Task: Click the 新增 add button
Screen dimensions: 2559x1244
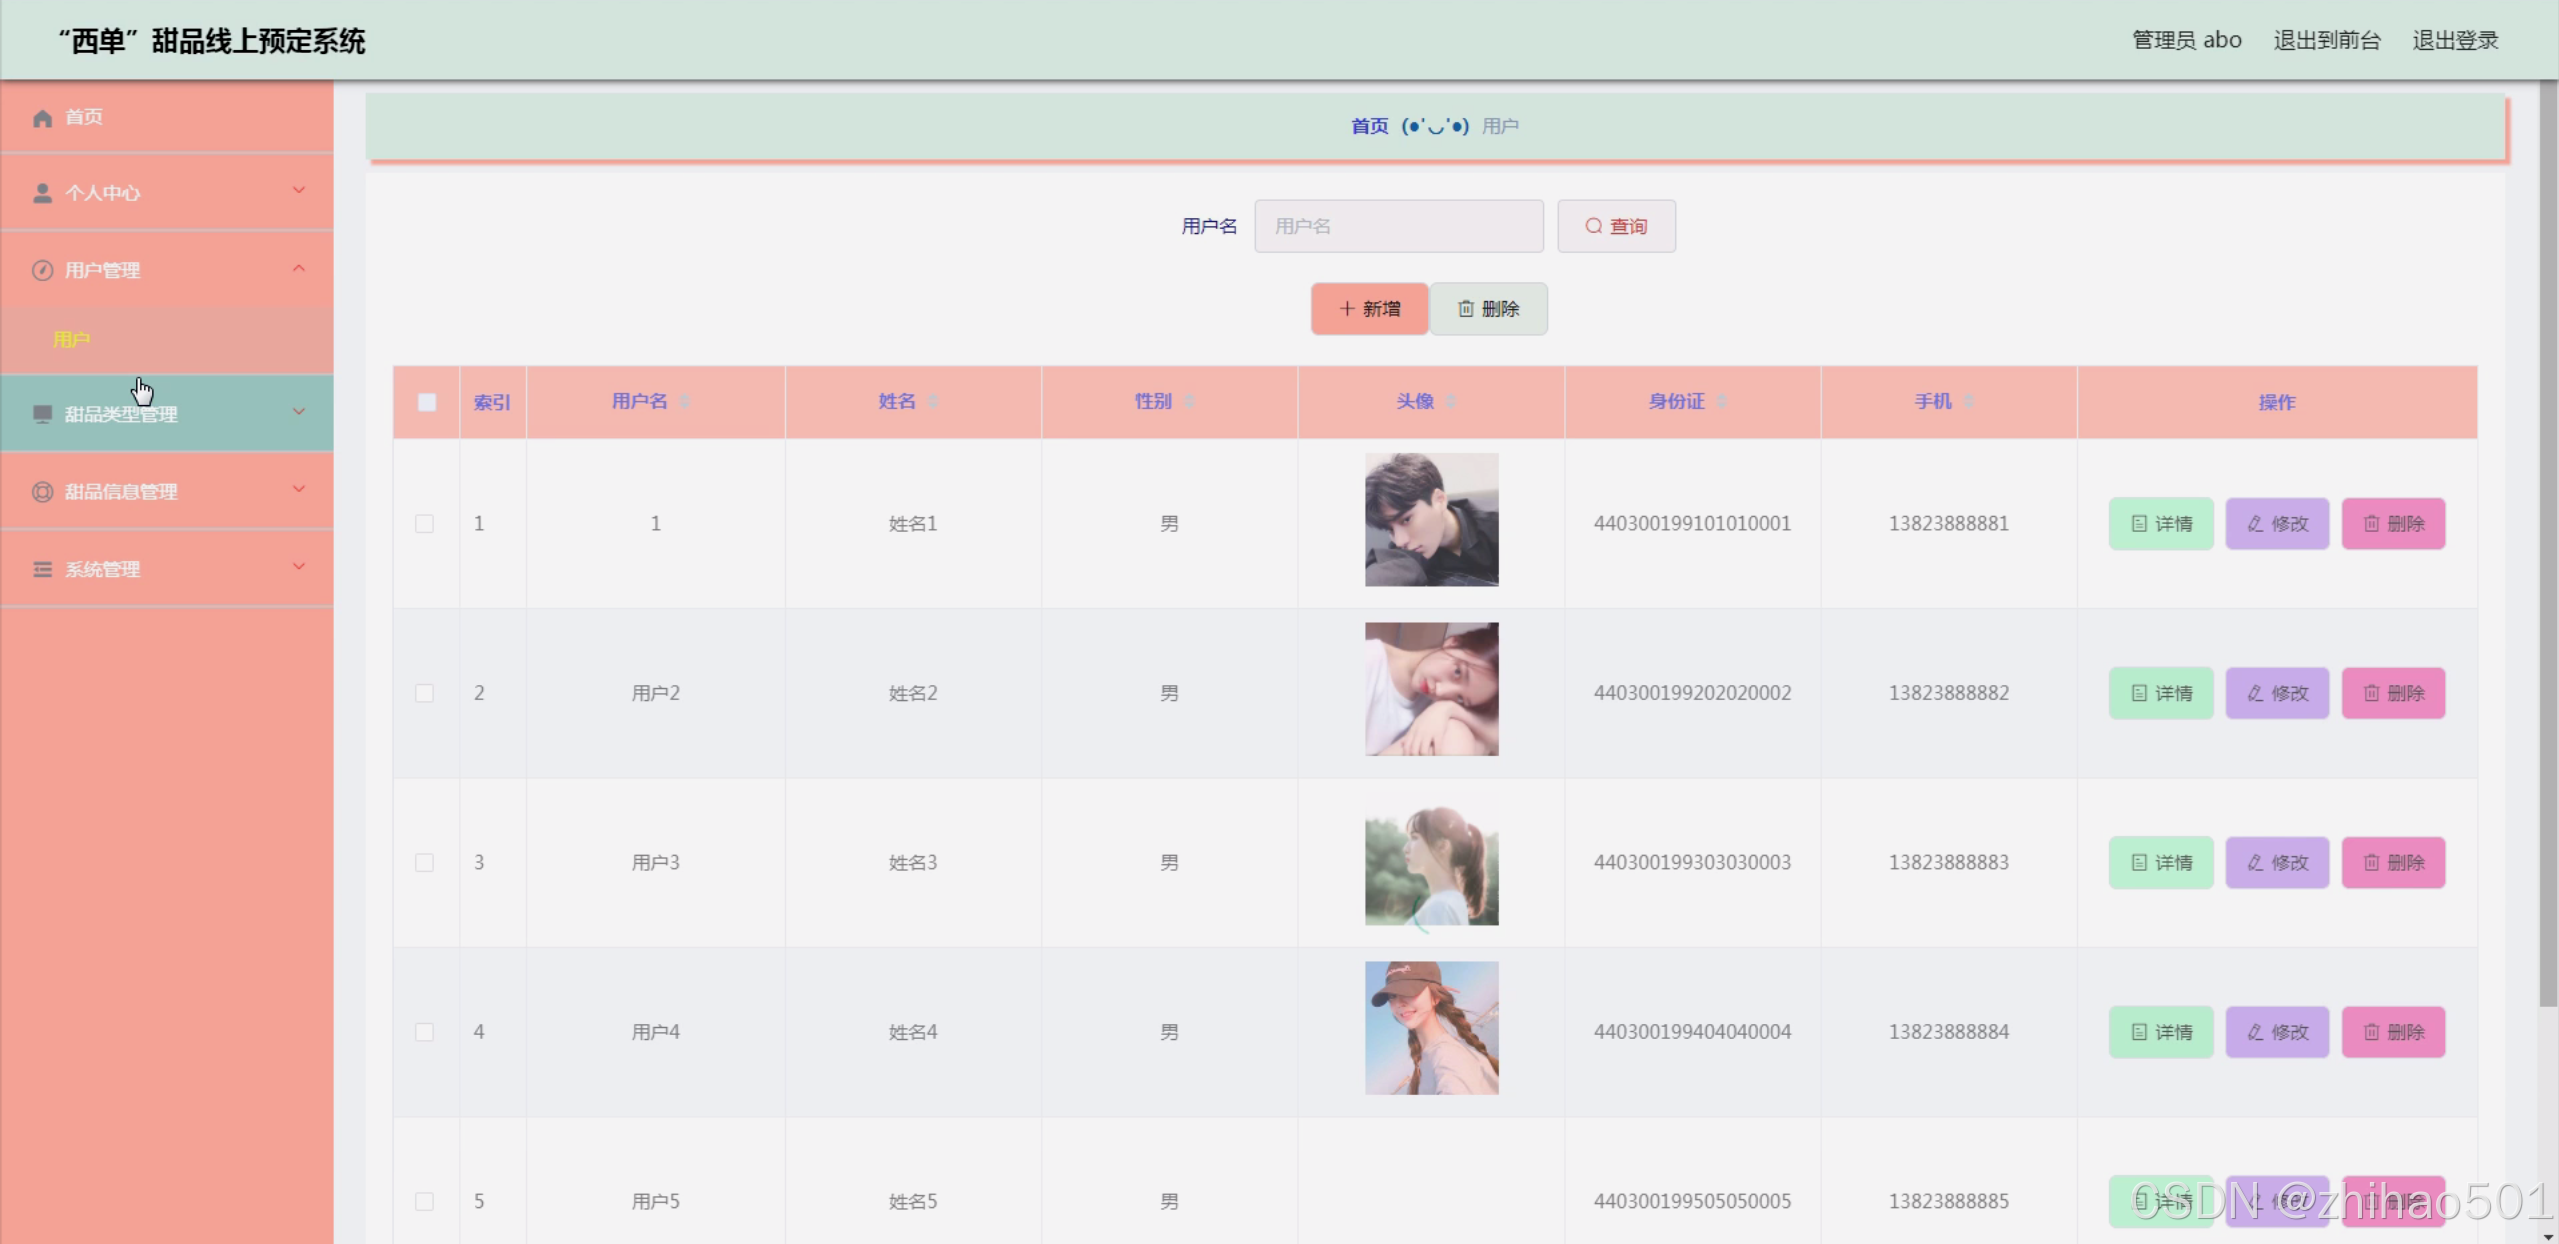Action: pyautogui.click(x=1368, y=309)
